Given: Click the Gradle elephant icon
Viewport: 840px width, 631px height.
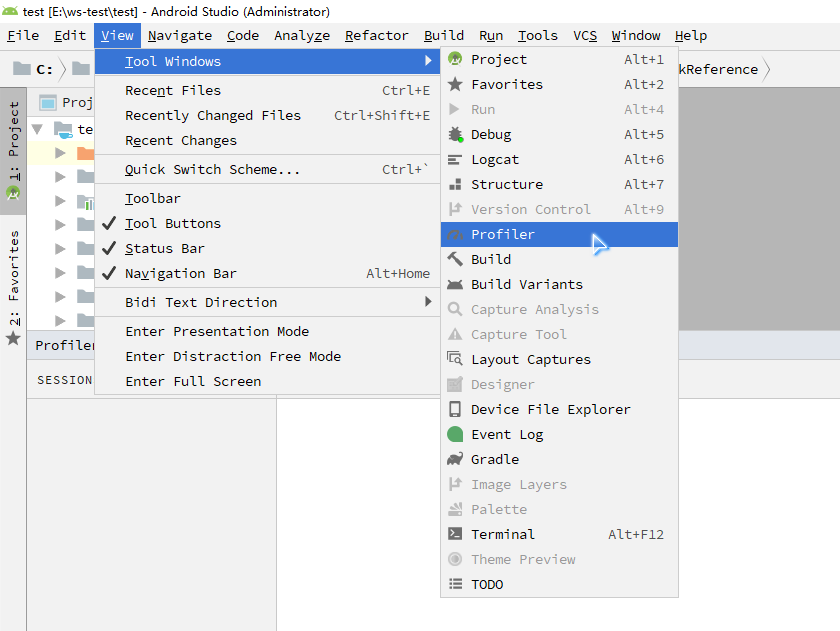Looking at the screenshot, I should 455,459.
